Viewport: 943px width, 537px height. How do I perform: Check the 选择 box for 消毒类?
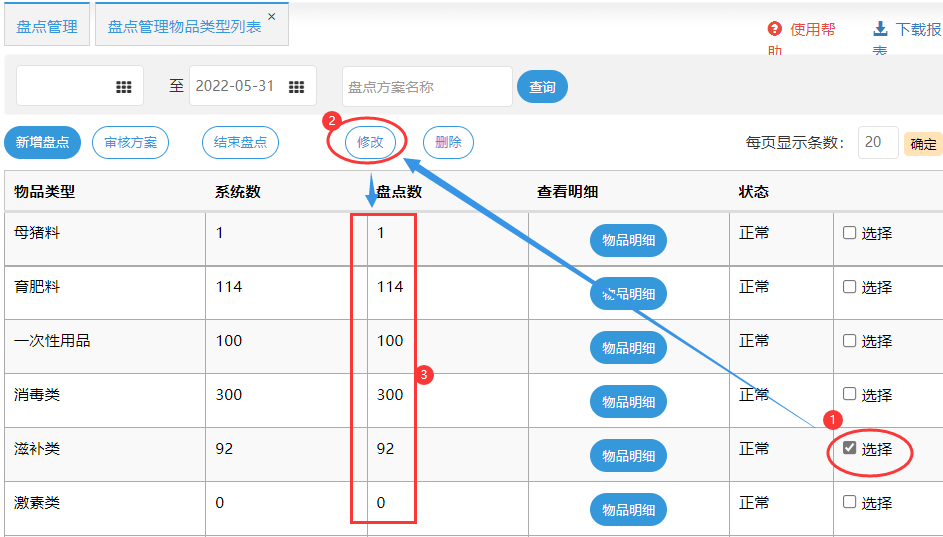click(850, 394)
